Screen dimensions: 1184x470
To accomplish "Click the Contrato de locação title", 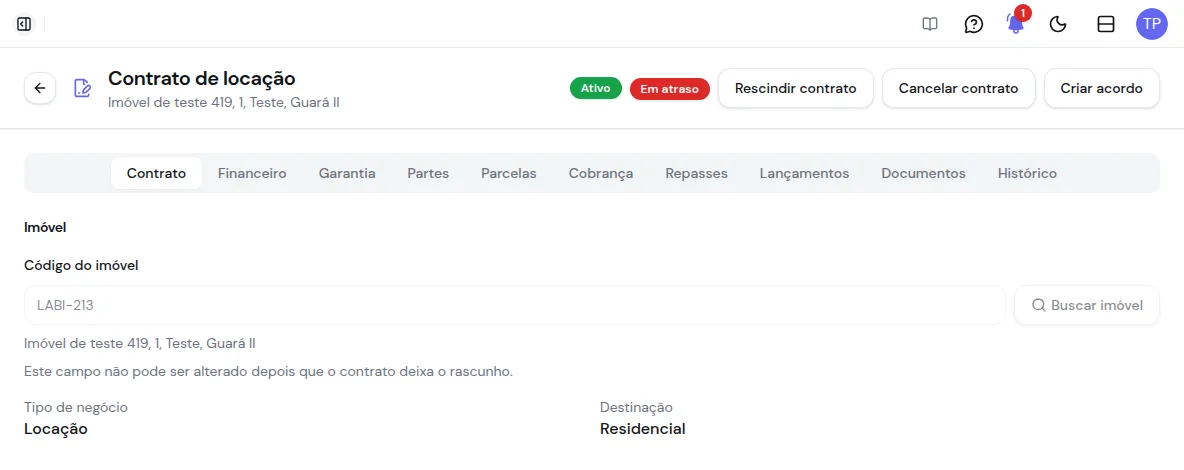I will (202, 78).
